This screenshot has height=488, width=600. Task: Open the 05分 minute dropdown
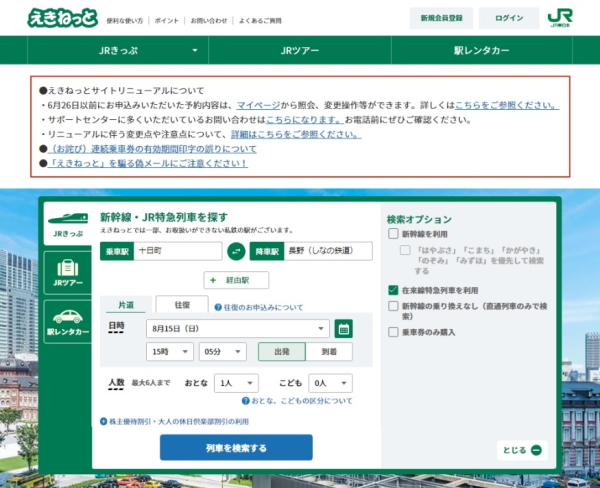[x=223, y=351]
